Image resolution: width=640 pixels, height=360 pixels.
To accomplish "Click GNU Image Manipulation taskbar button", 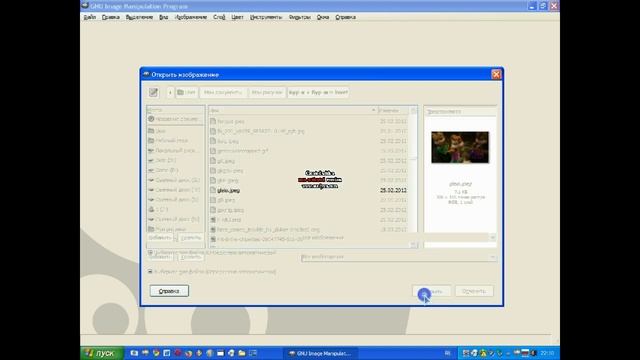I will click(x=320, y=353).
